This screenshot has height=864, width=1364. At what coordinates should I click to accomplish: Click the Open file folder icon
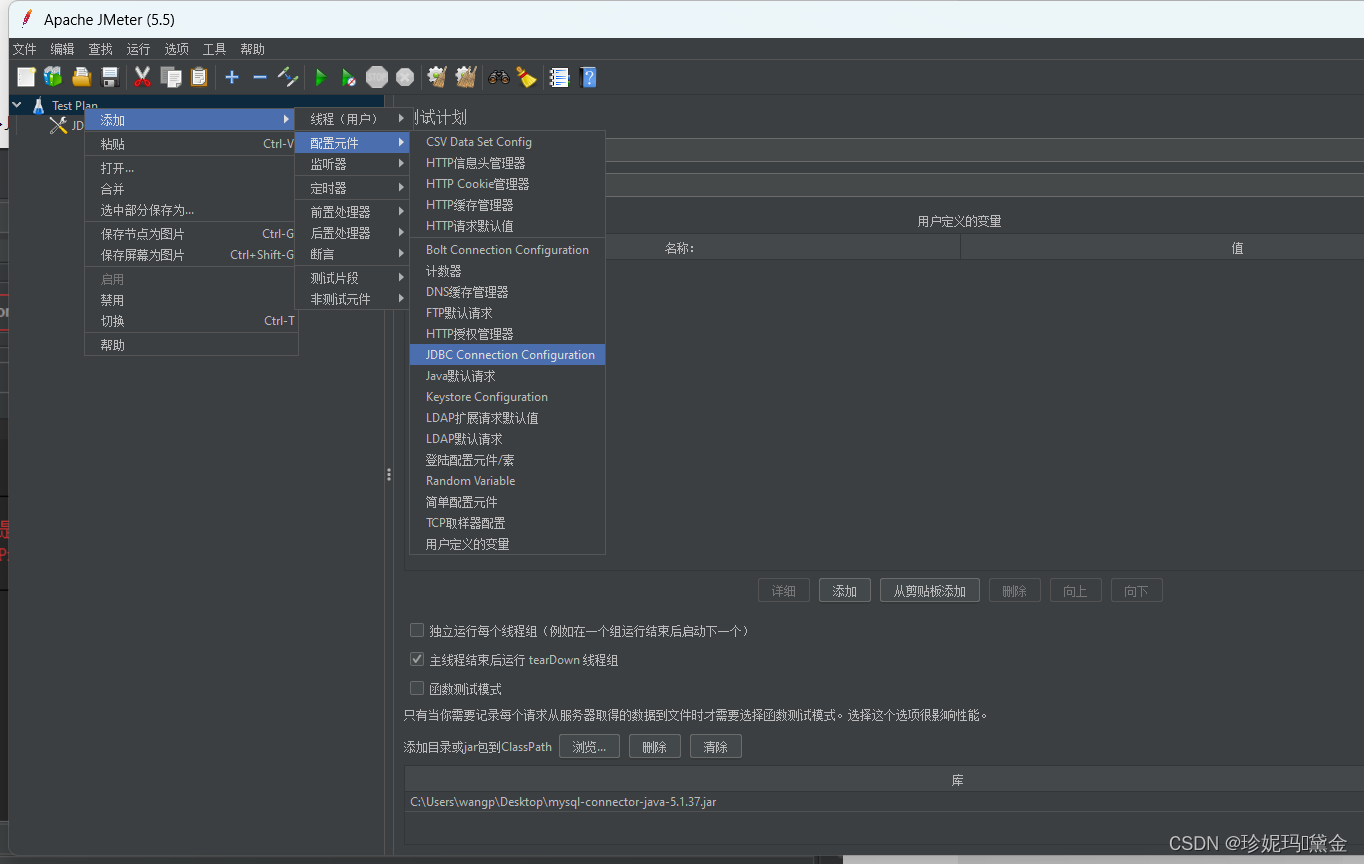pos(82,77)
